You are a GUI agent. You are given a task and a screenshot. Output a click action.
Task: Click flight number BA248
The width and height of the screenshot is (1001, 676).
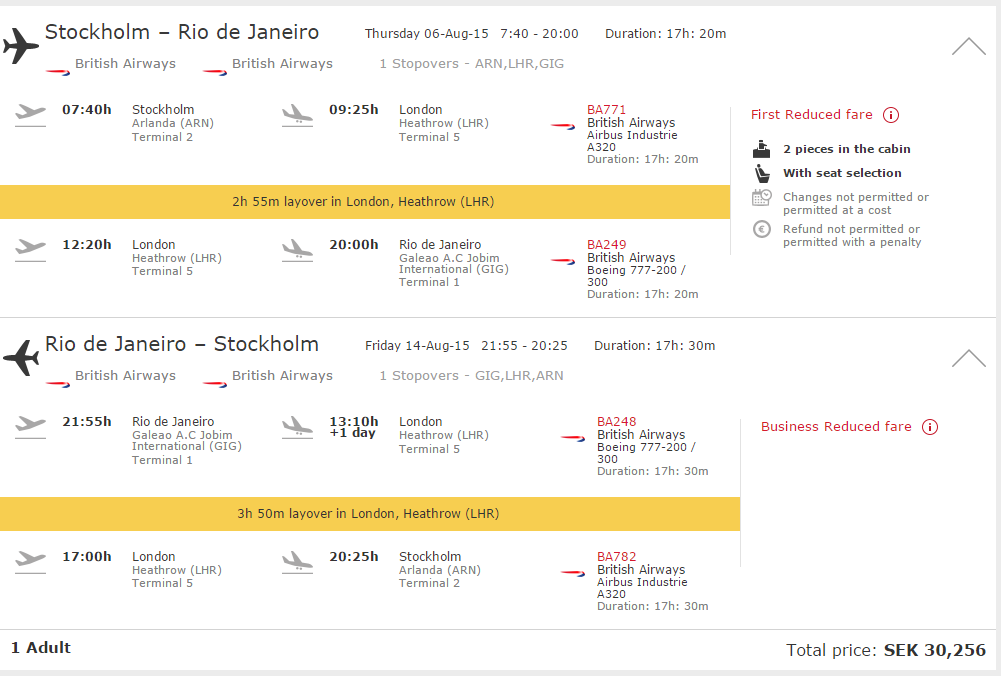tap(616, 422)
